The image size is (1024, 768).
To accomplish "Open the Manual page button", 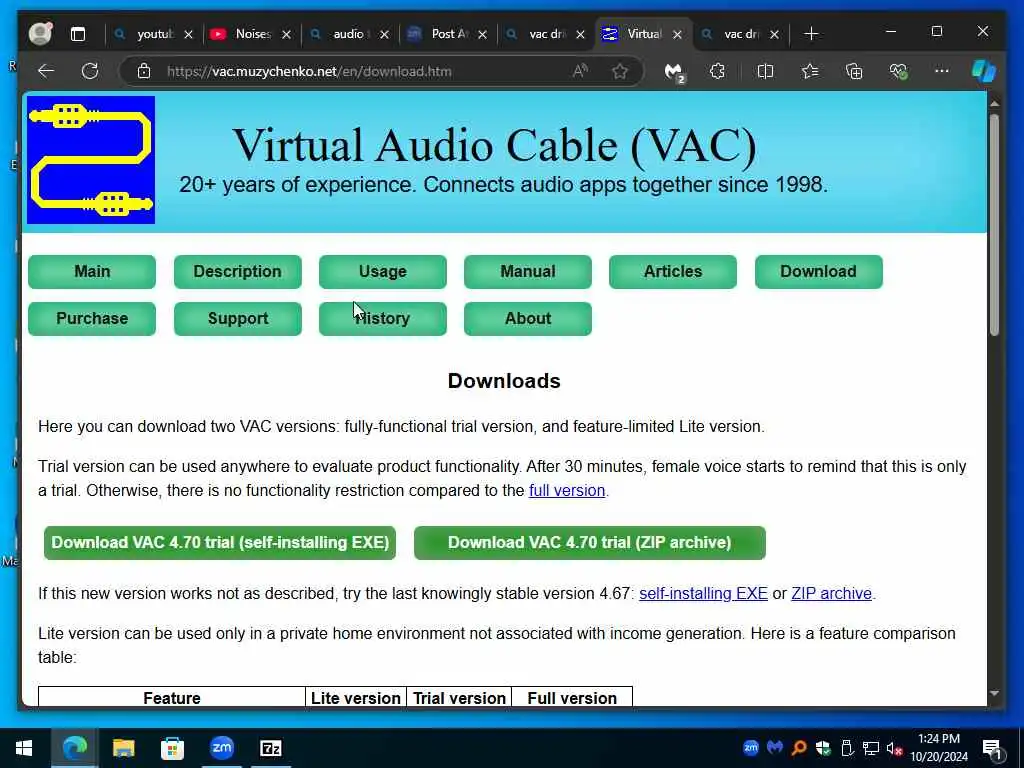I will [528, 272].
